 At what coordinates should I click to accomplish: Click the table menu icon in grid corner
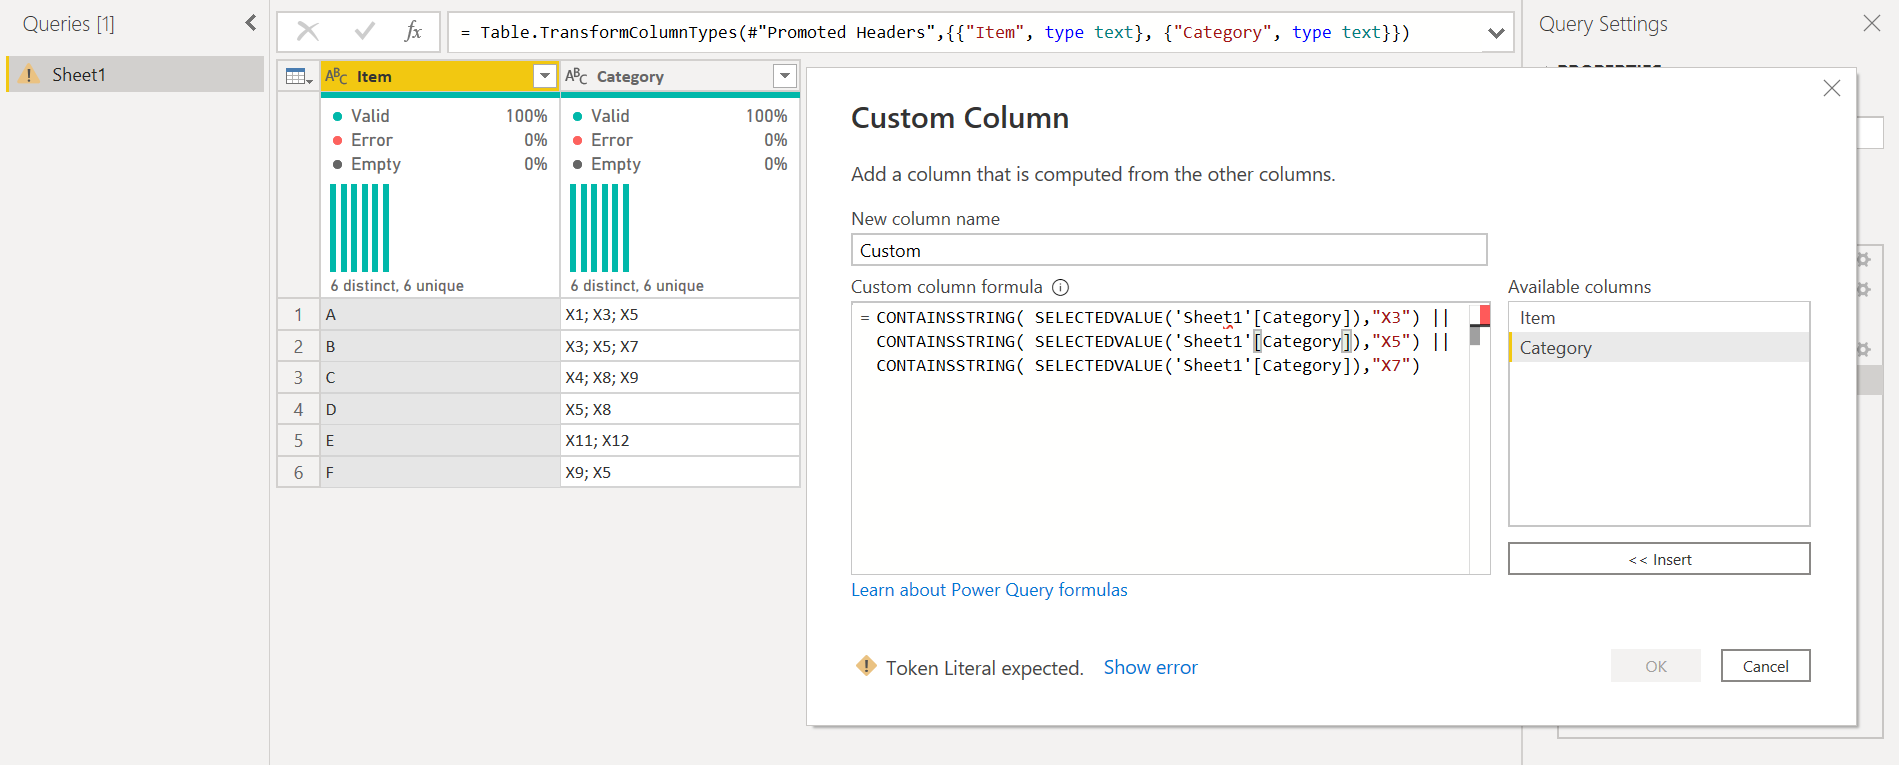299,76
